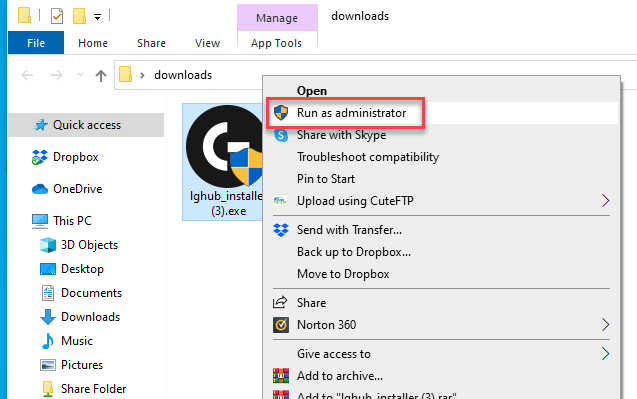Open Downloads in the navigation pane

pyautogui.click(x=90, y=317)
